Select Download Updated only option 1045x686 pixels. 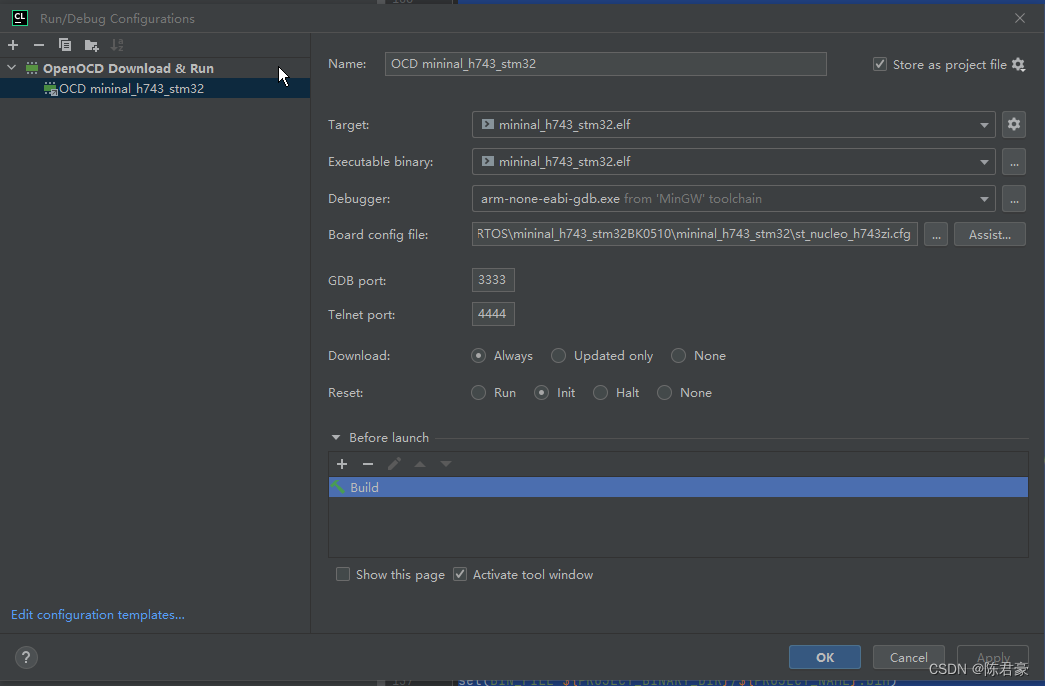click(558, 356)
